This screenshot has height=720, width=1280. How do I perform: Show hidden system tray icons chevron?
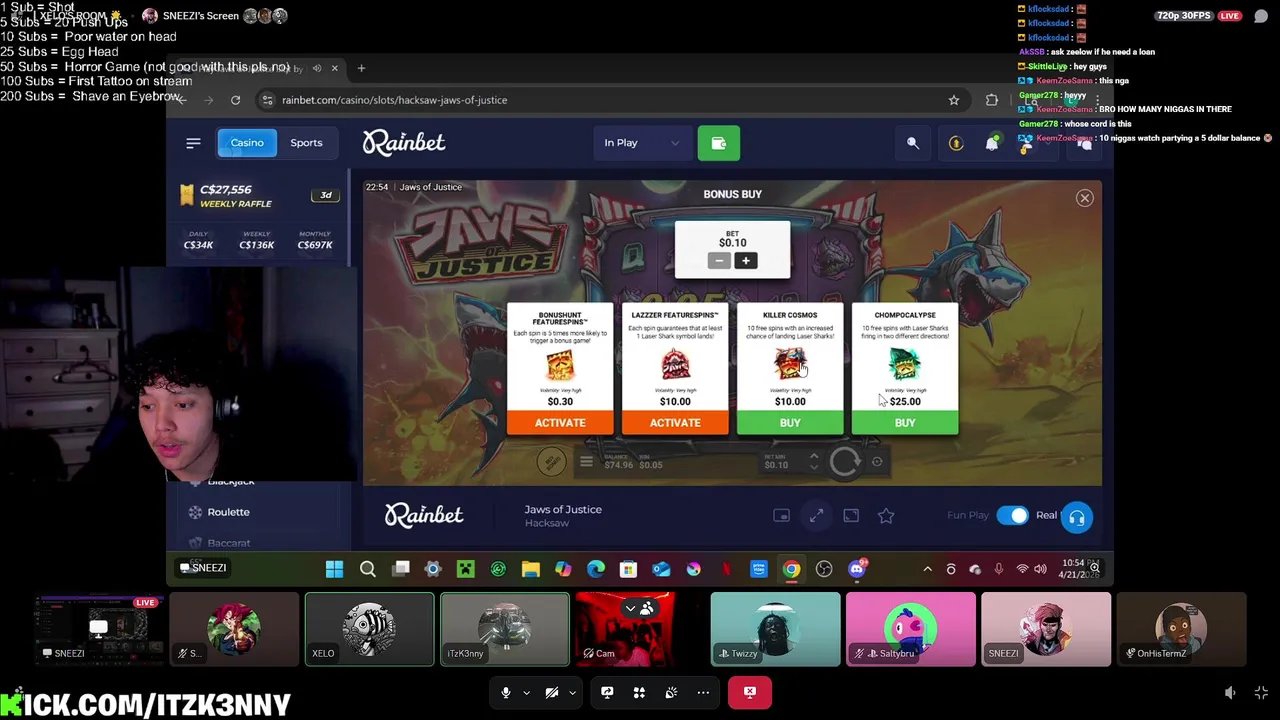click(x=927, y=569)
